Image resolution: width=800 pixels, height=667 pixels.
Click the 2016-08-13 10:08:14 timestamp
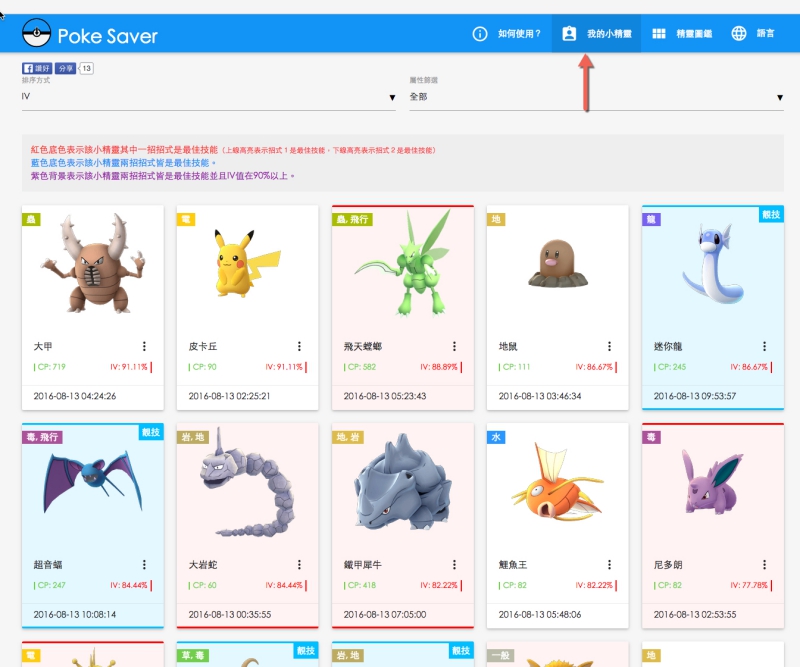click(74, 614)
